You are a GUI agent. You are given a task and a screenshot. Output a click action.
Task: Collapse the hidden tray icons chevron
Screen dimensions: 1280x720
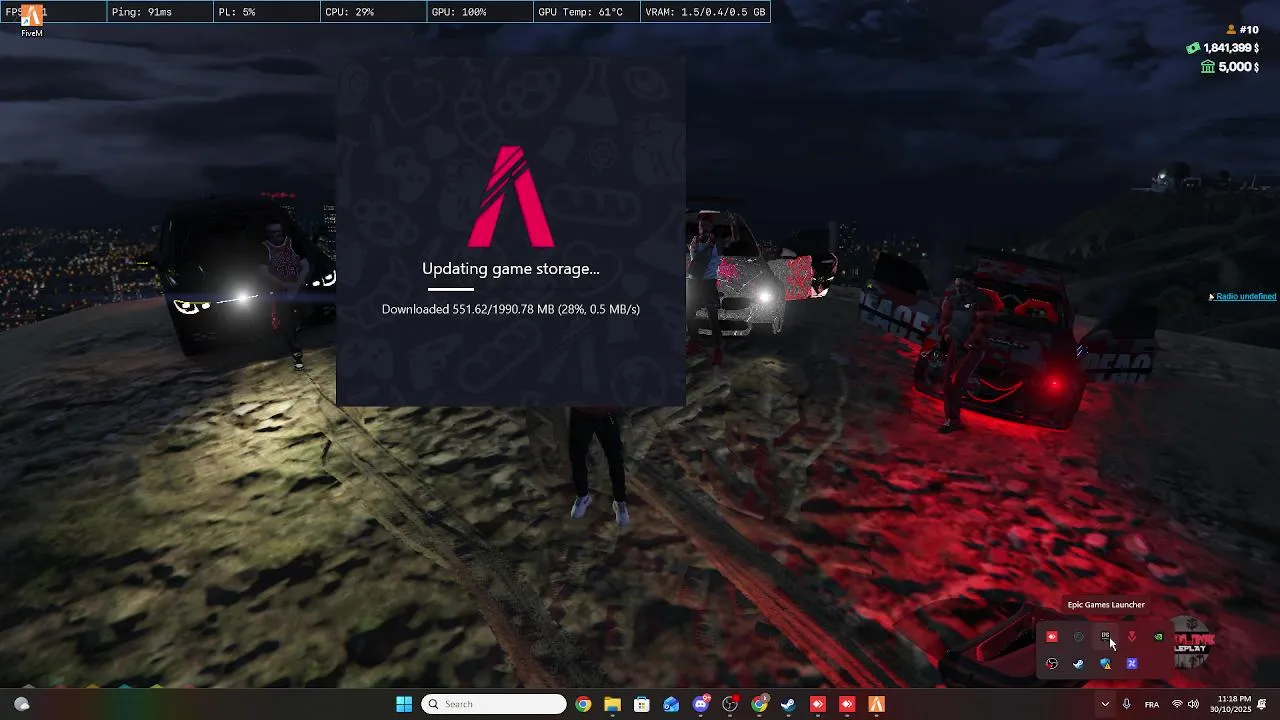point(1105,704)
